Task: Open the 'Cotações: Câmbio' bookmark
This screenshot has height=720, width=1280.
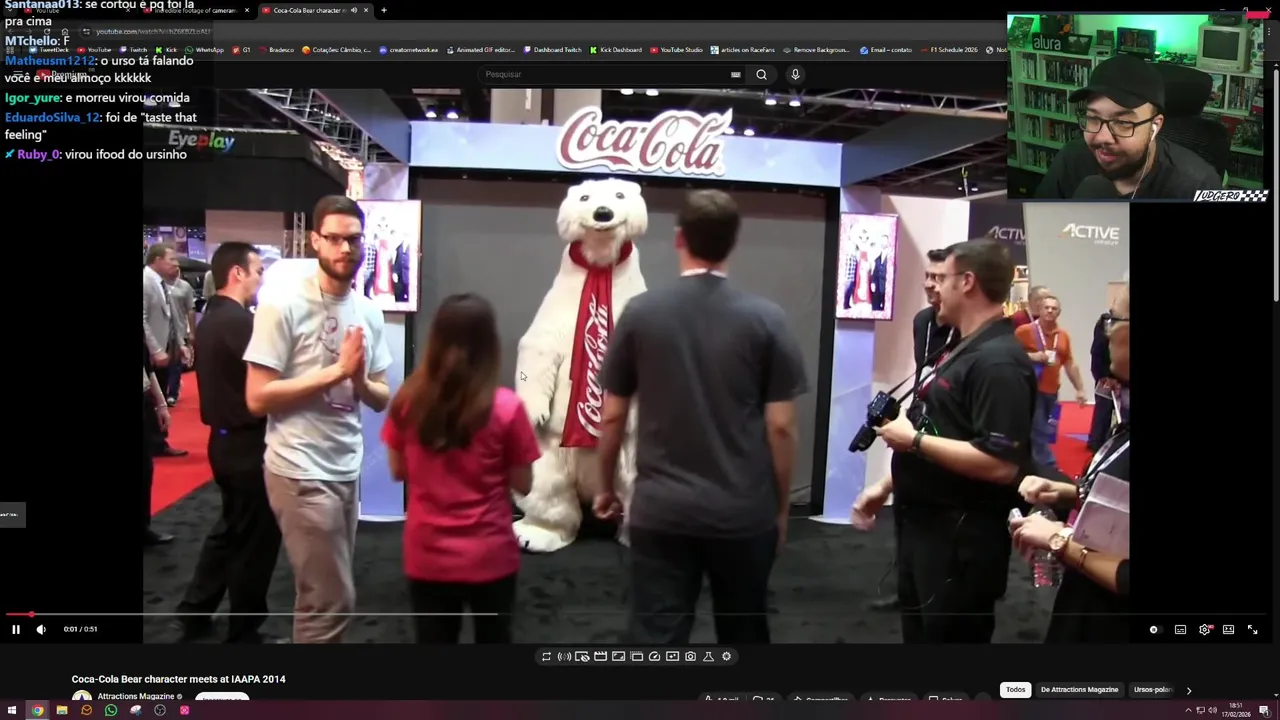Action: pos(337,50)
